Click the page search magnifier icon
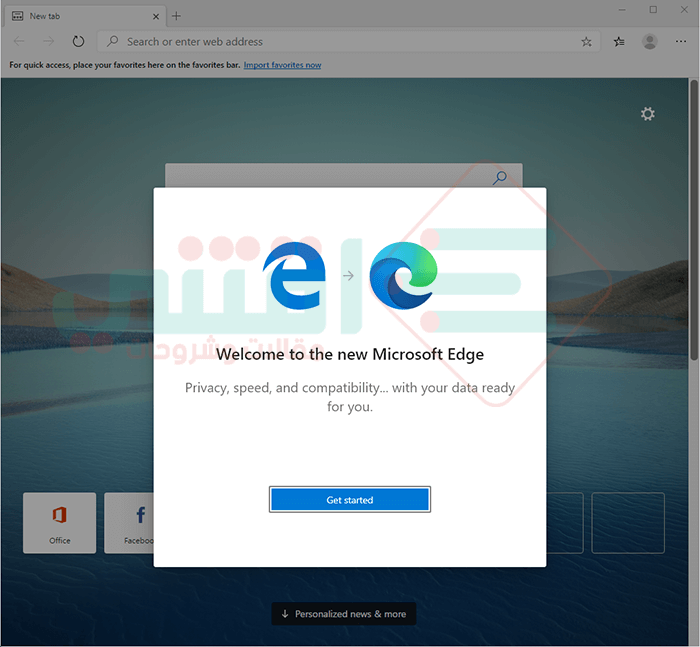700x647 pixels. tap(500, 178)
